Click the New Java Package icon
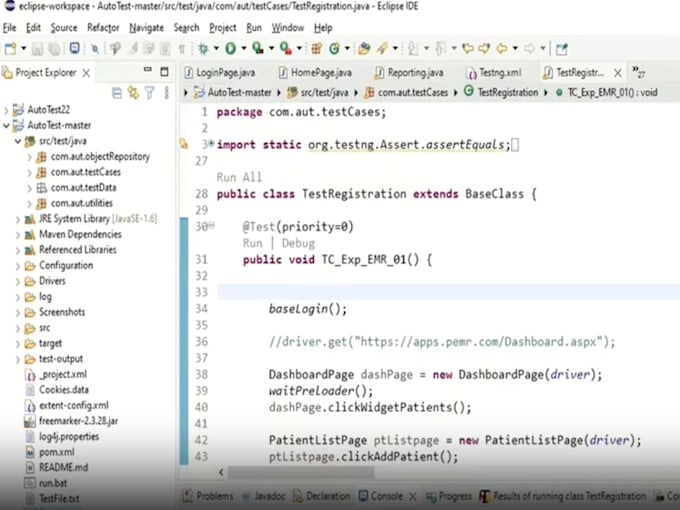This screenshot has height=510, width=680. pyautogui.click(x=317, y=49)
